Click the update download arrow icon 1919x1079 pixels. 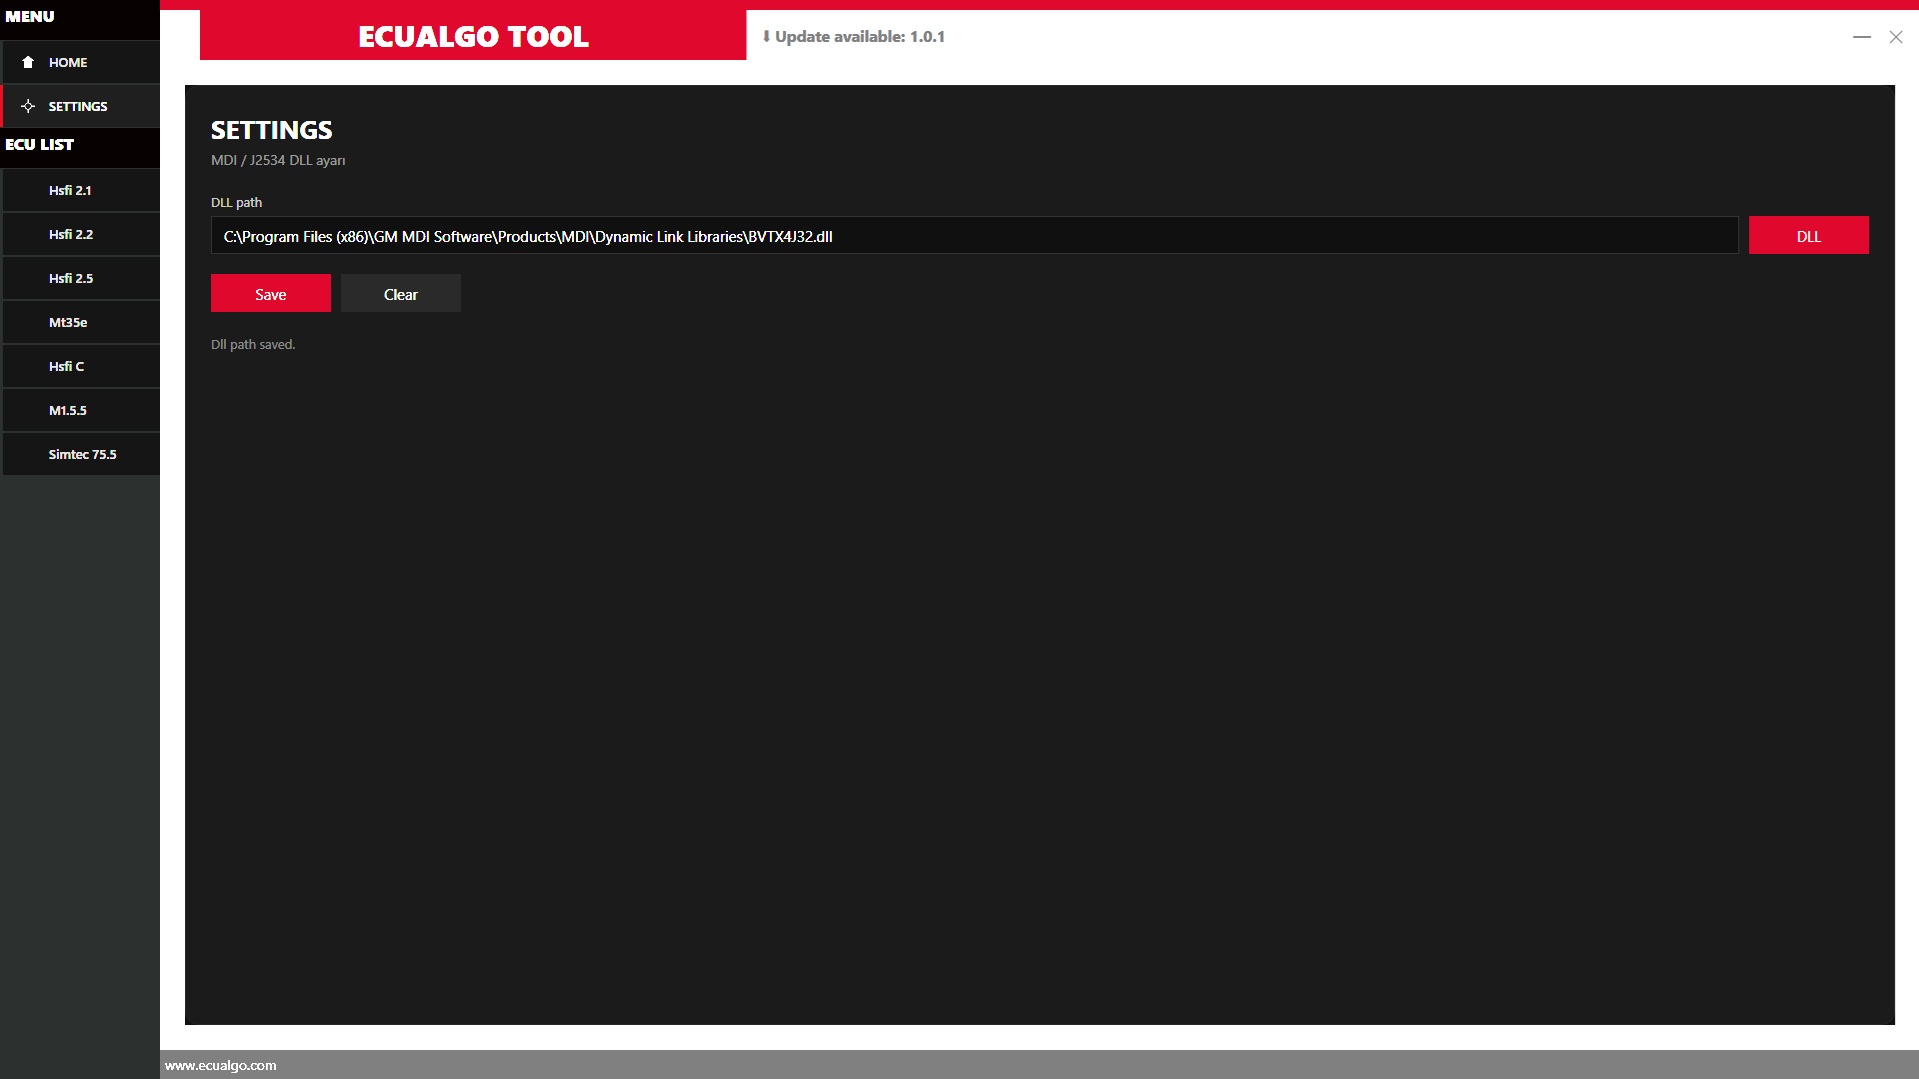point(766,36)
